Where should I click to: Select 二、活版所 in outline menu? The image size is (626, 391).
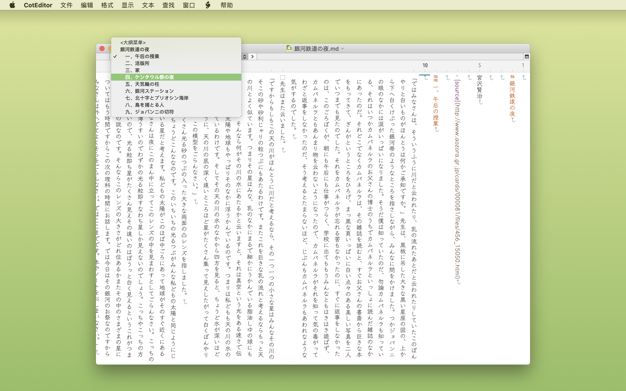[176, 63]
